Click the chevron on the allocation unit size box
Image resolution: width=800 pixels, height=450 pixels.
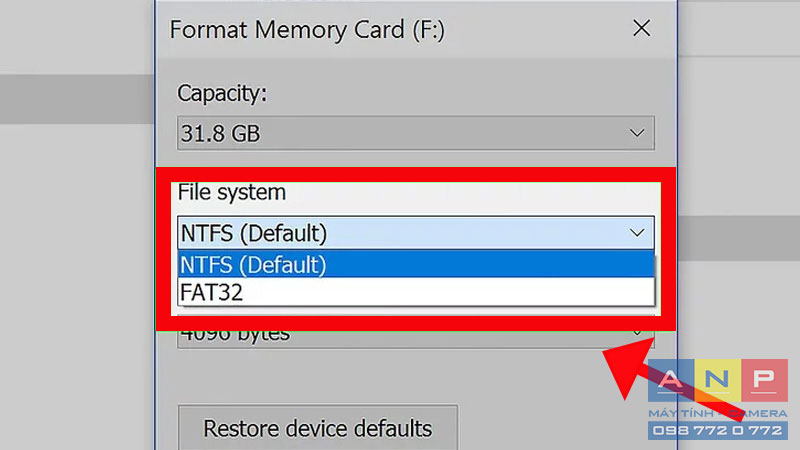pos(637,333)
